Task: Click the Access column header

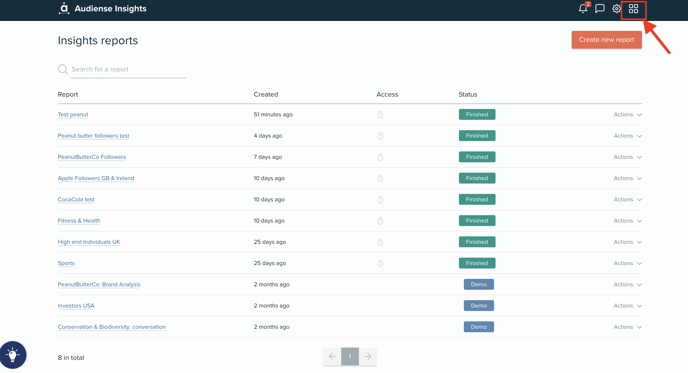Action: 387,94
